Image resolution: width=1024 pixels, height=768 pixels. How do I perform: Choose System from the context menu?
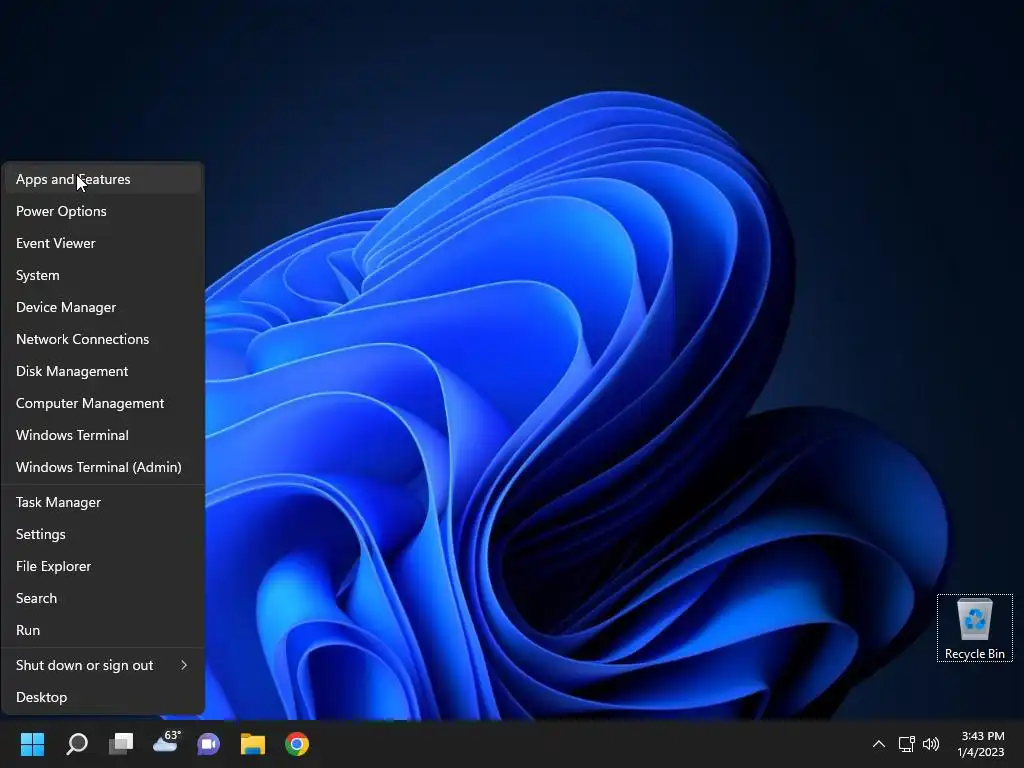click(x=103, y=275)
